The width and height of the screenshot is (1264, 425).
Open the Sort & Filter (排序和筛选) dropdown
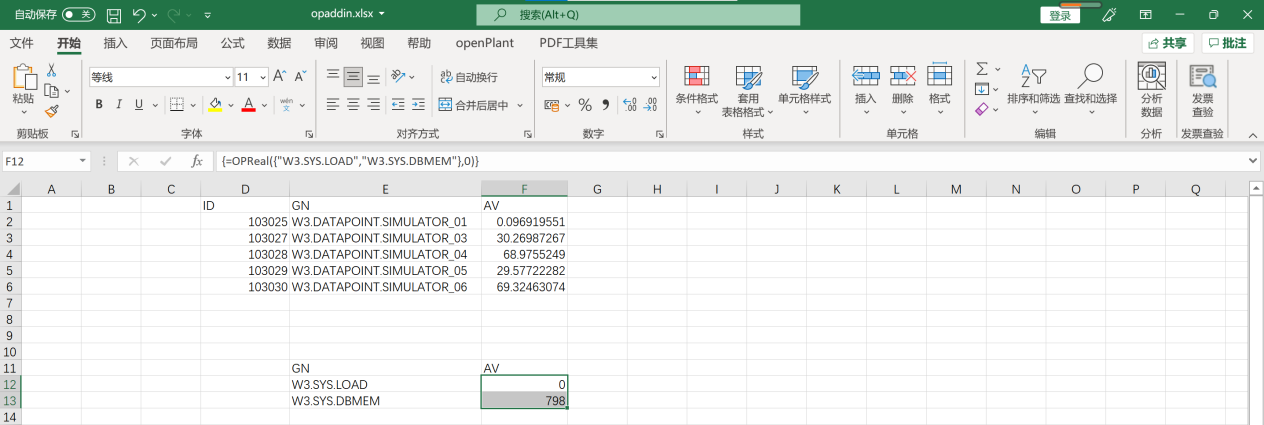click(1033, 89)
